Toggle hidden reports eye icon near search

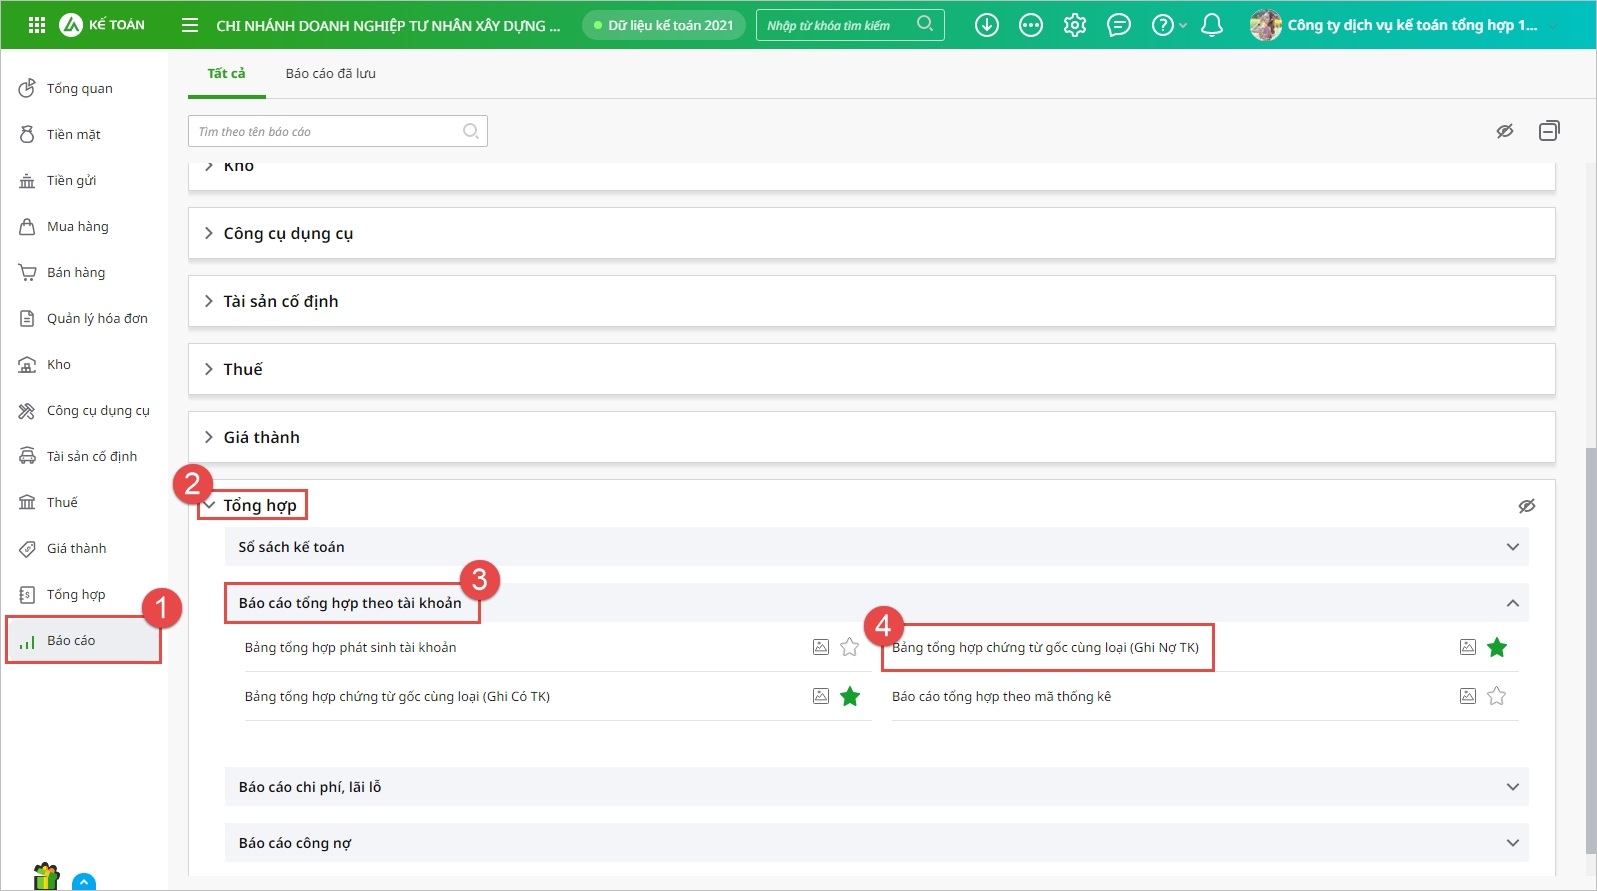[x=1504, y=131]
